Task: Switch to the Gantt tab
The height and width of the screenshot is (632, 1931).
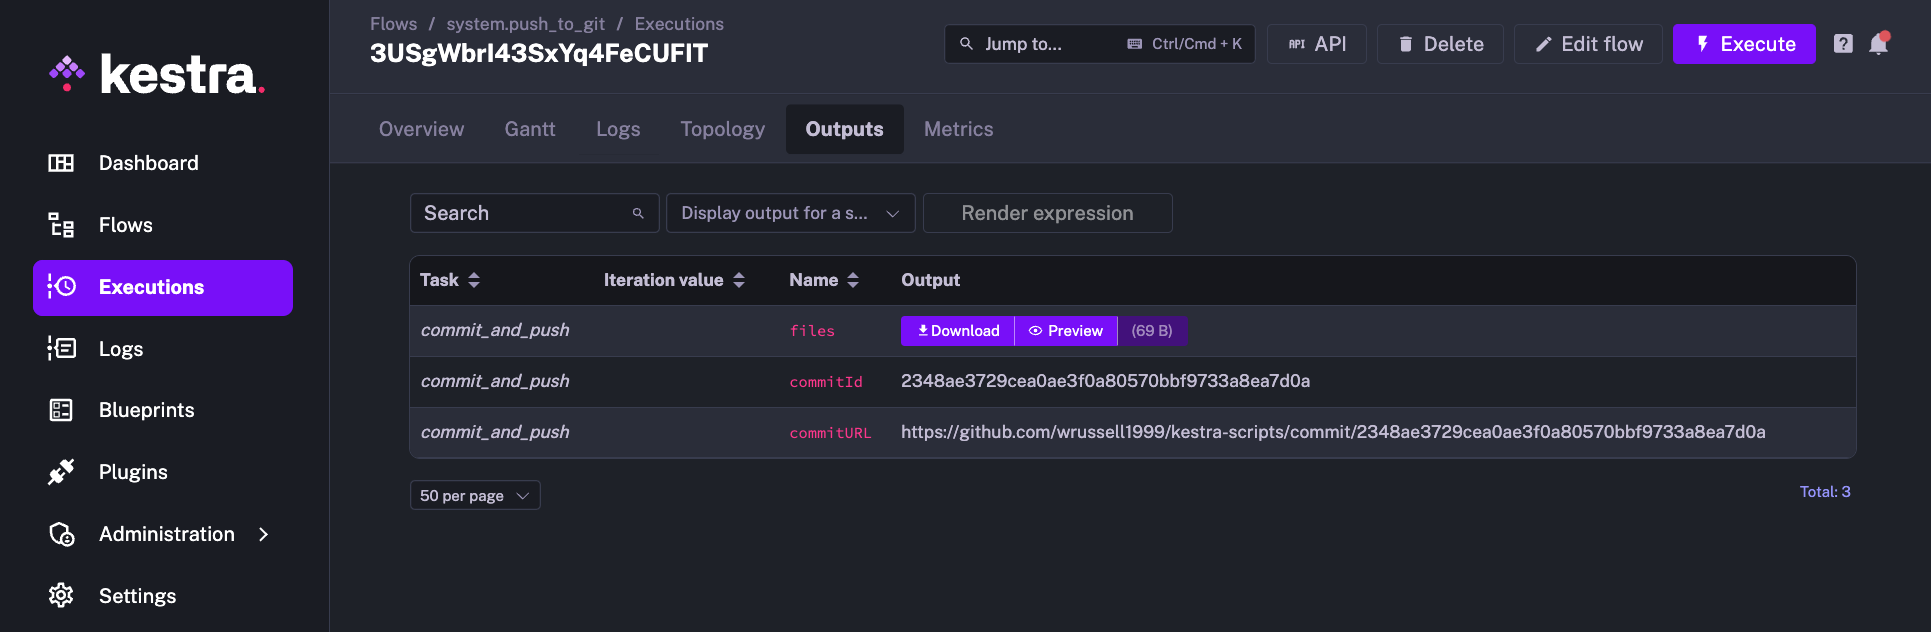Action: pos(529,129)
